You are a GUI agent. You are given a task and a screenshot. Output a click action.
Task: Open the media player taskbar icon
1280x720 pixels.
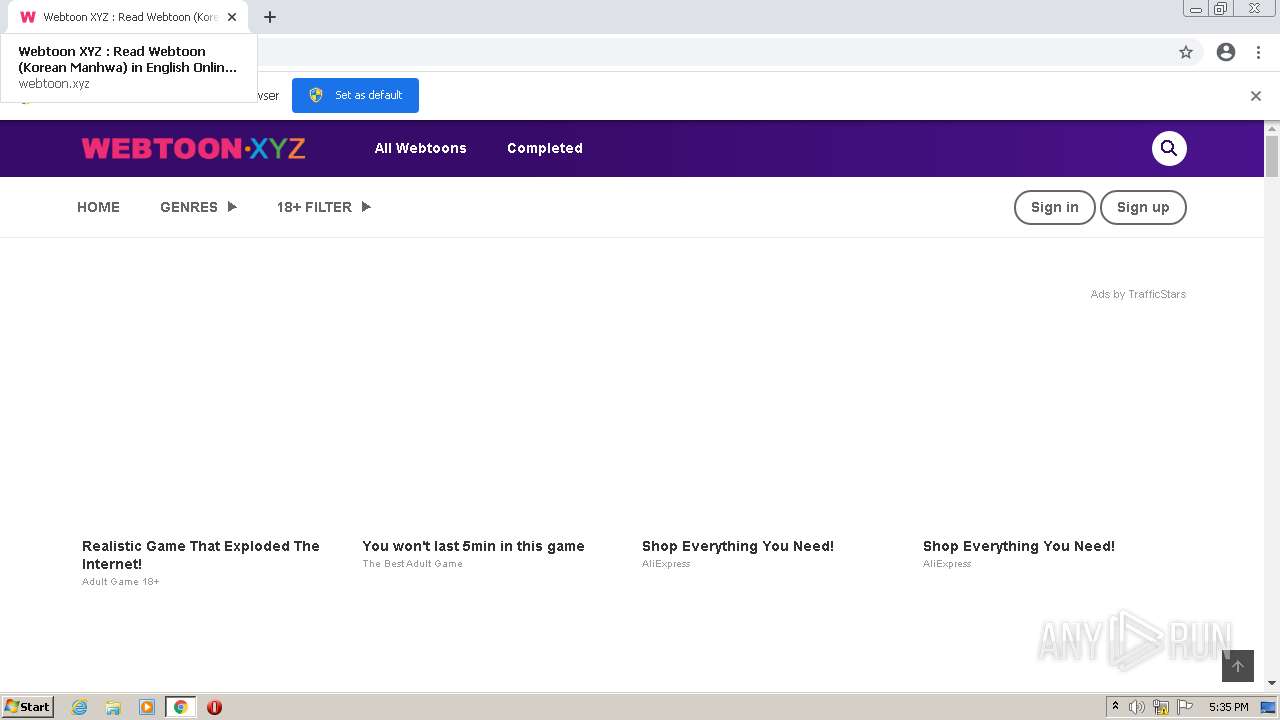tap(147, 707)
